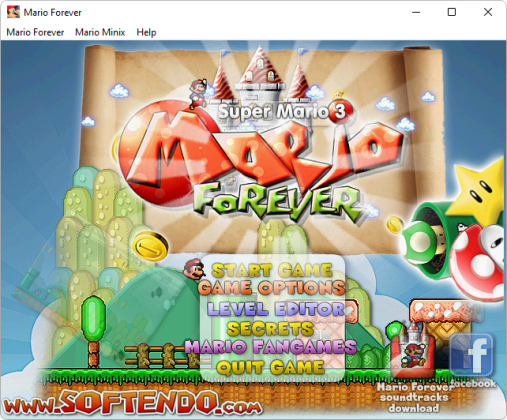Image resolution: width=507 pixels, height=420 pixels.
Task: Open the Help menu
Action: tap(146, 32)
